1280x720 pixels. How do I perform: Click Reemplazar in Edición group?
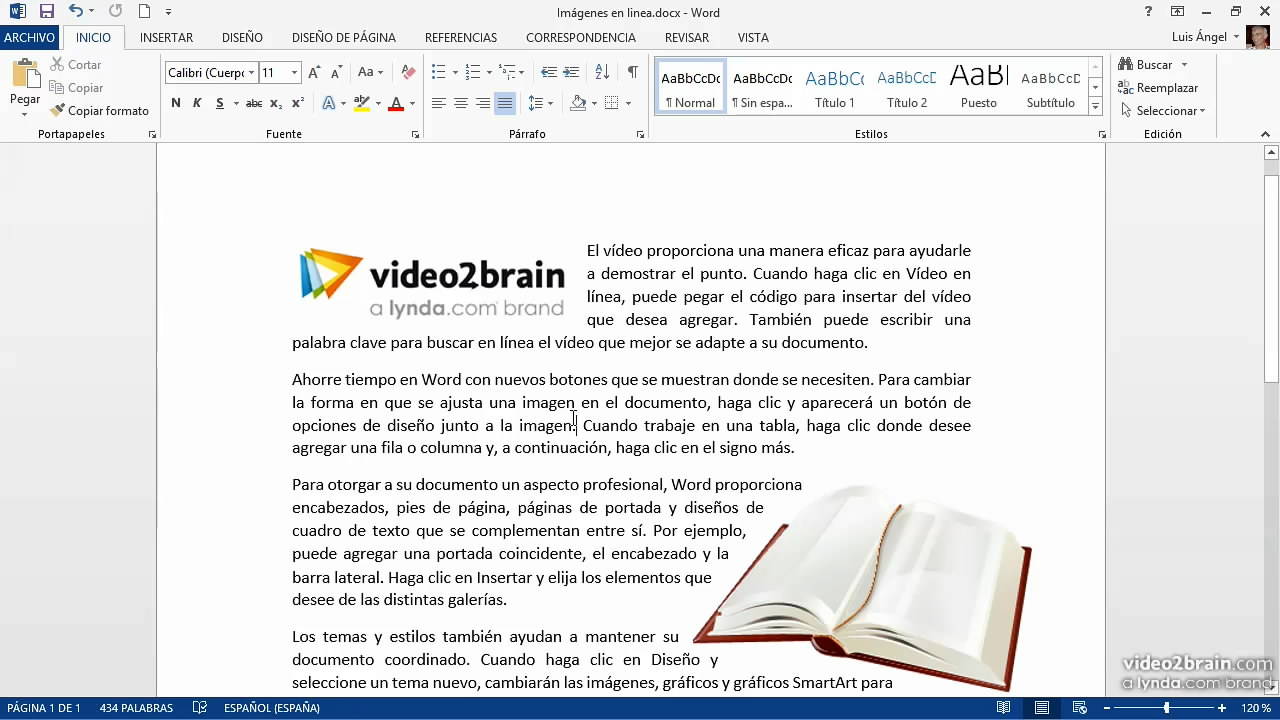coord(1158,88)
